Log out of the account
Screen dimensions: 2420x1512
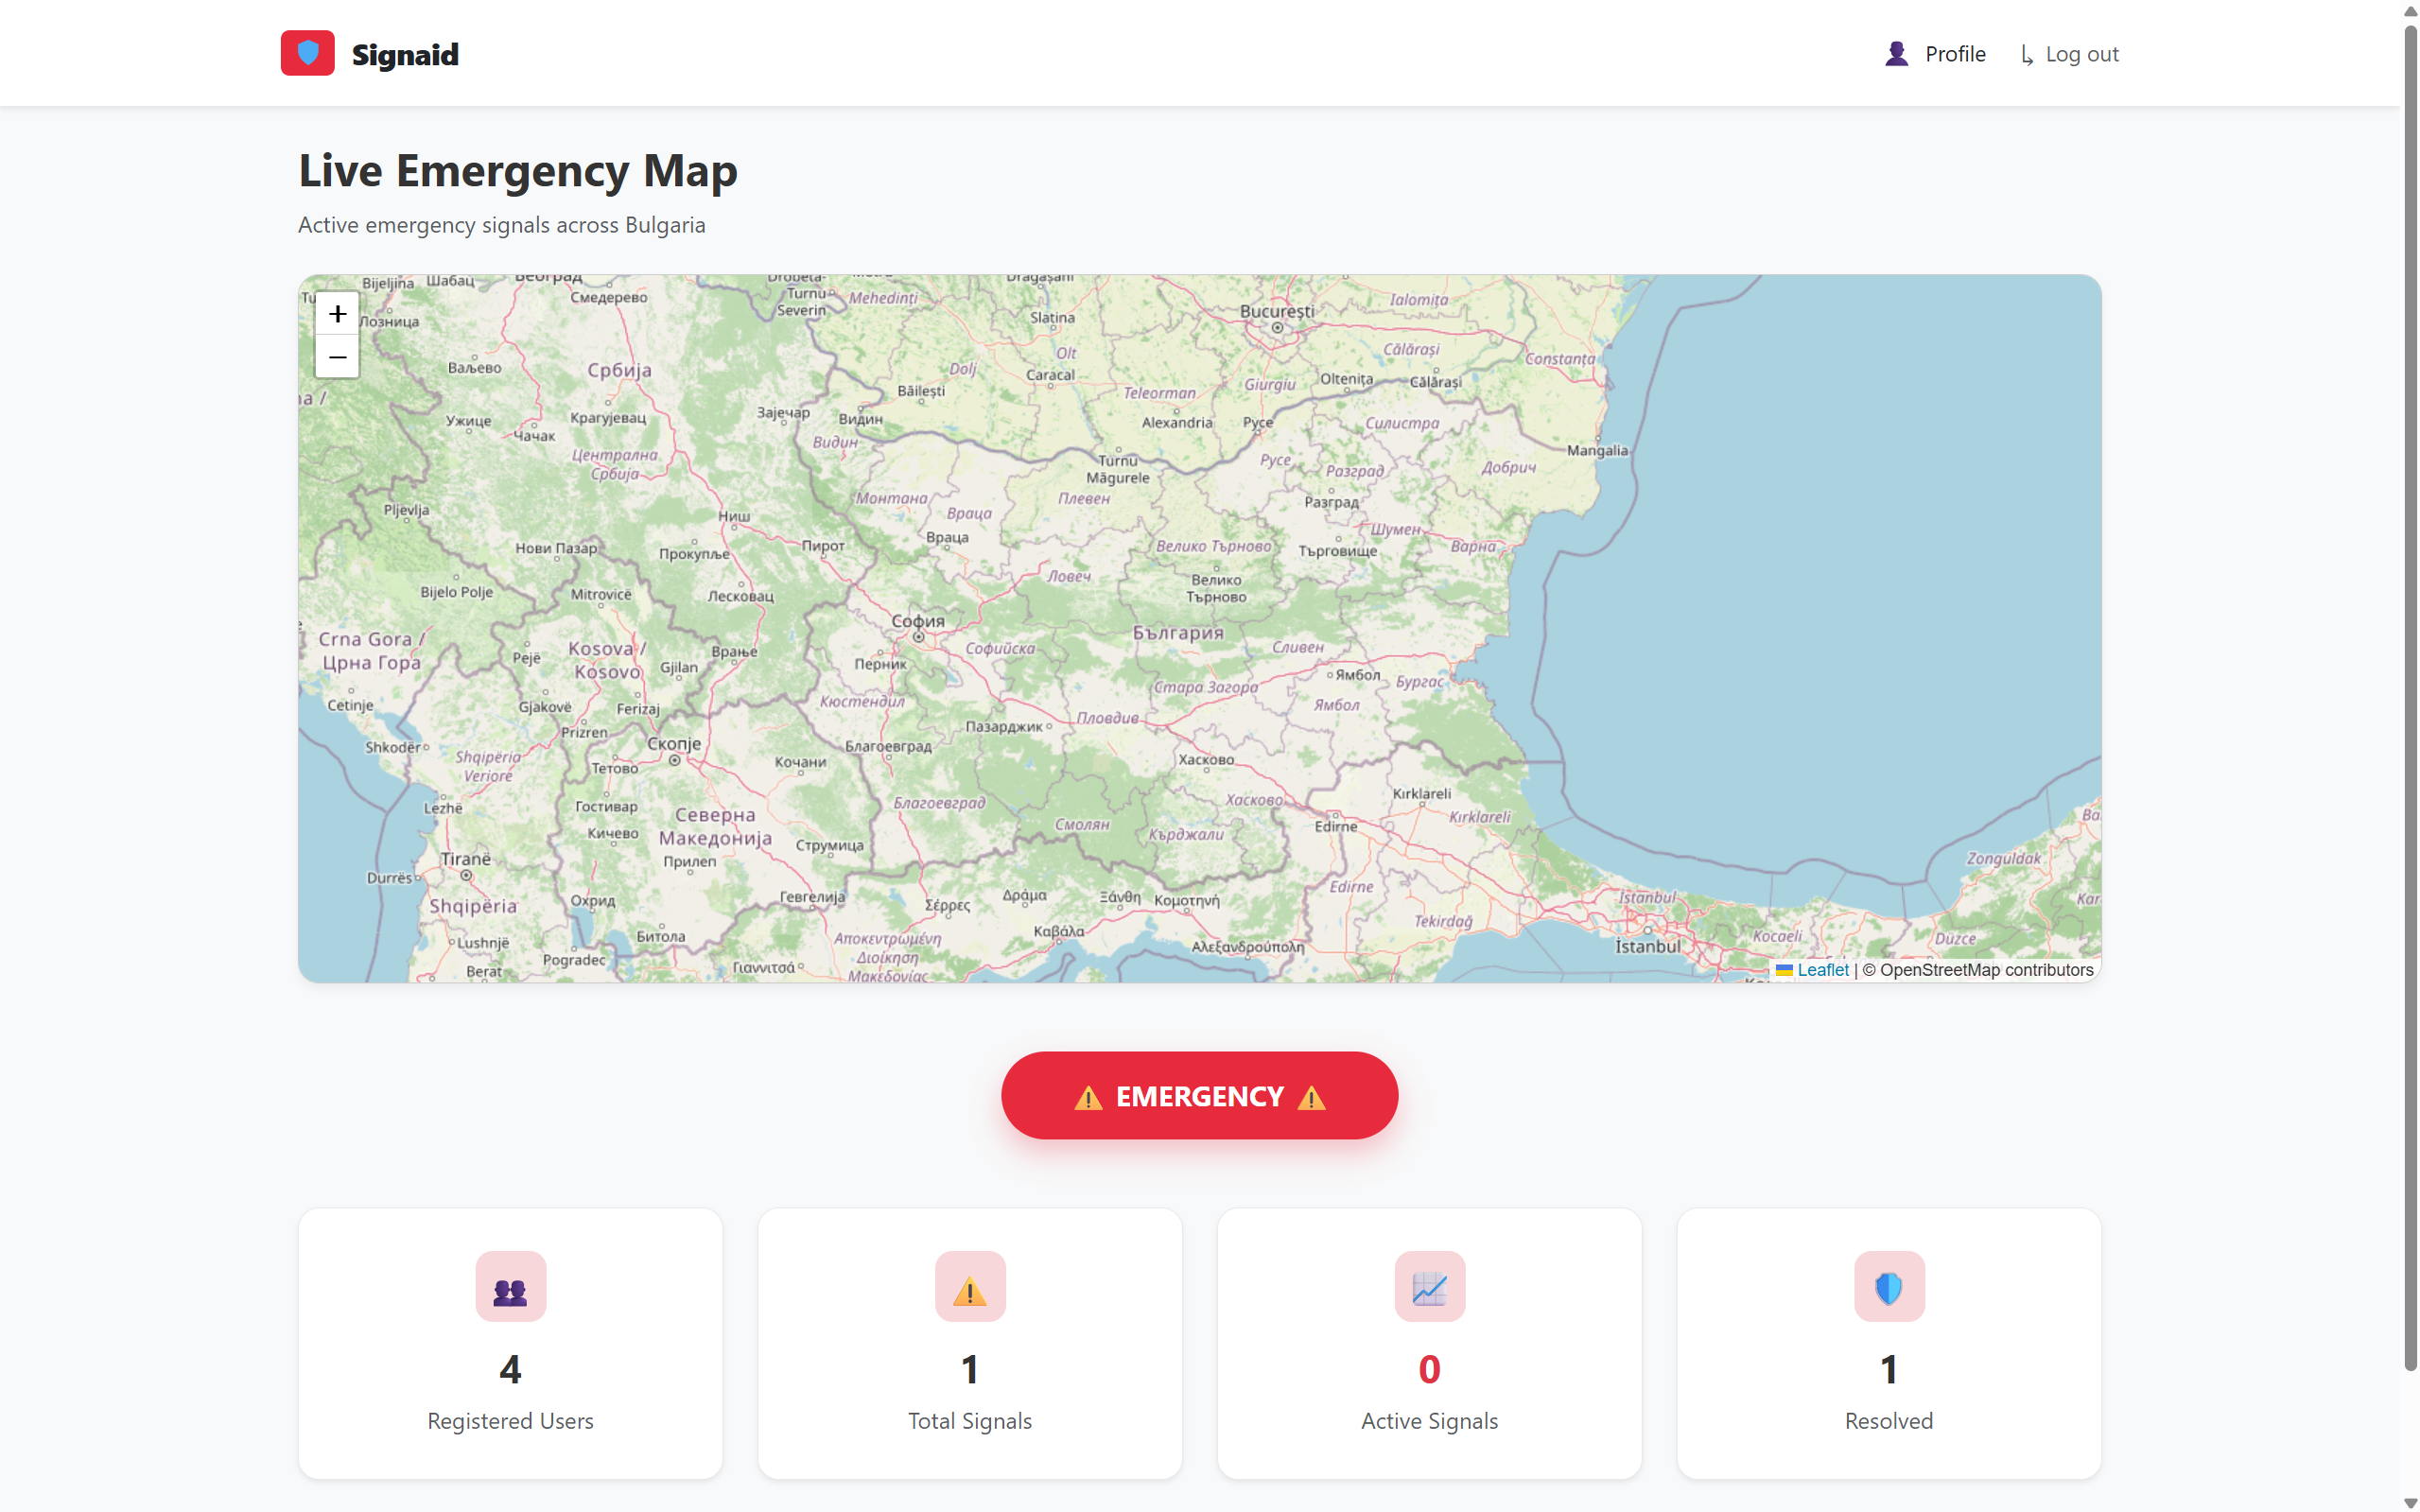pos(2081,54)
